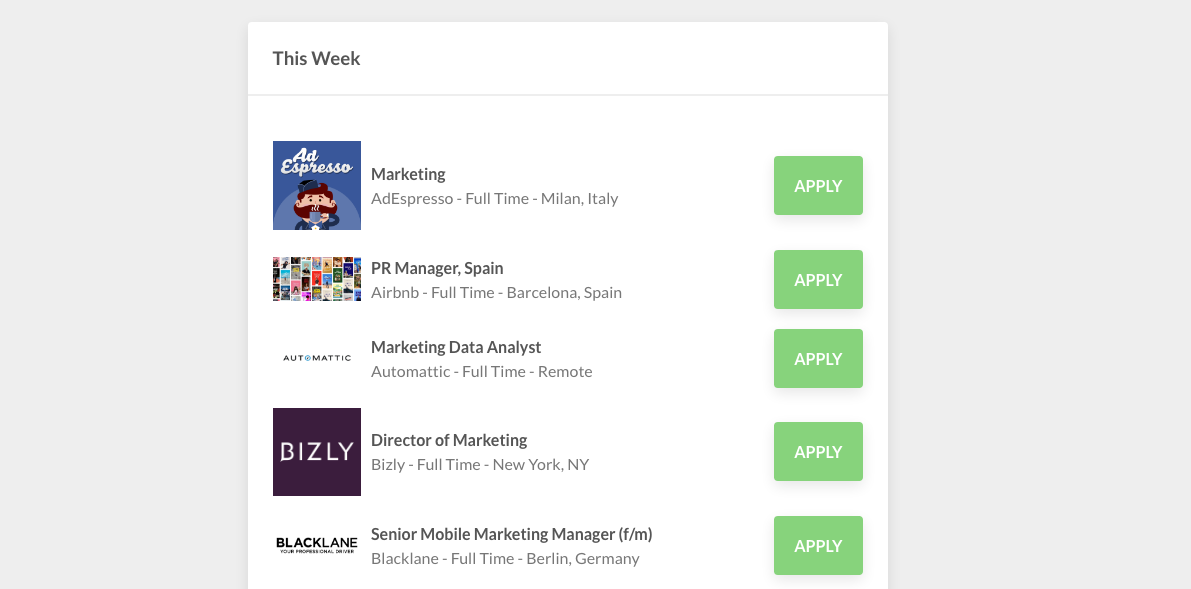The image size is (1191, 589).
Task: Click the Bizly company logo
Action: [x=316, y=451]
